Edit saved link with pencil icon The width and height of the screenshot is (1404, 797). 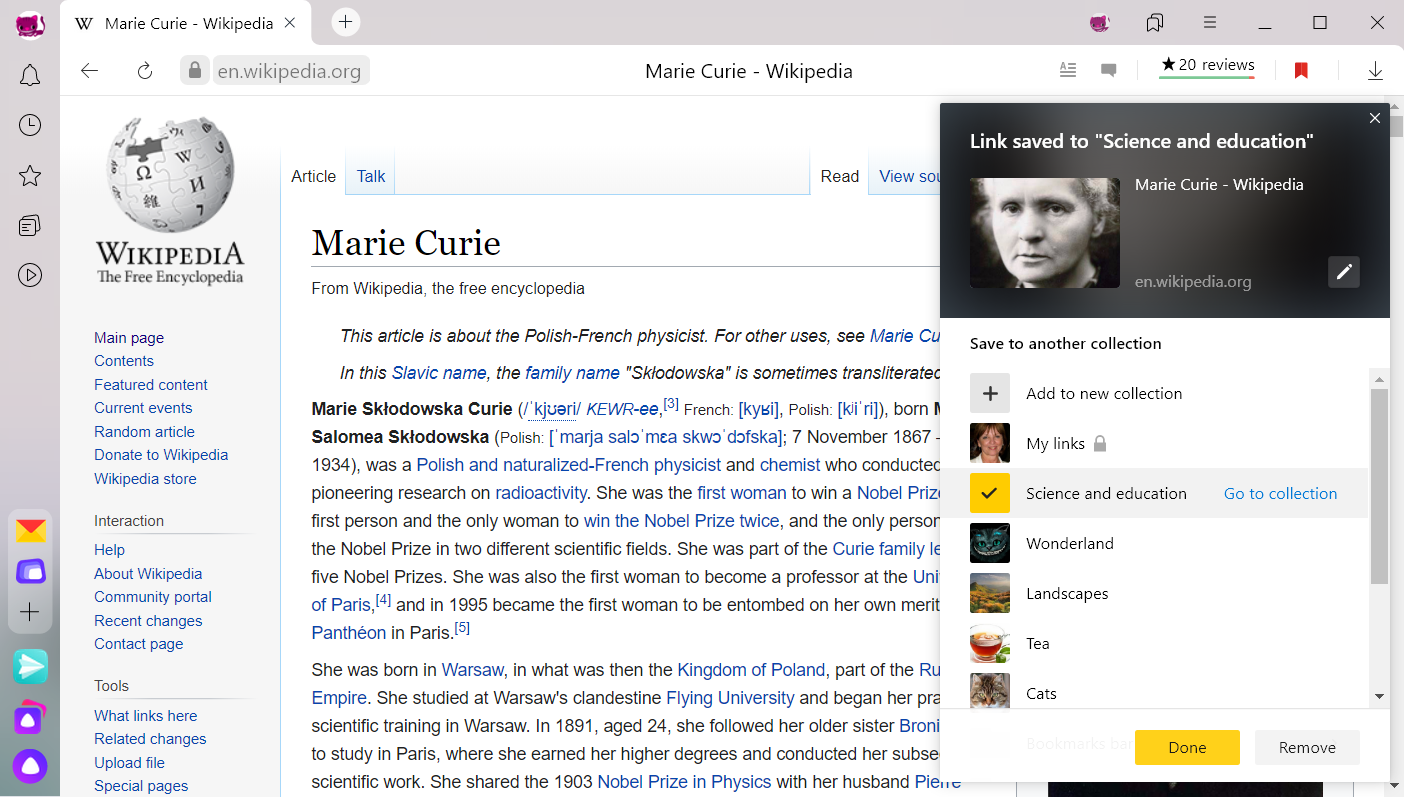[1344, 272]
